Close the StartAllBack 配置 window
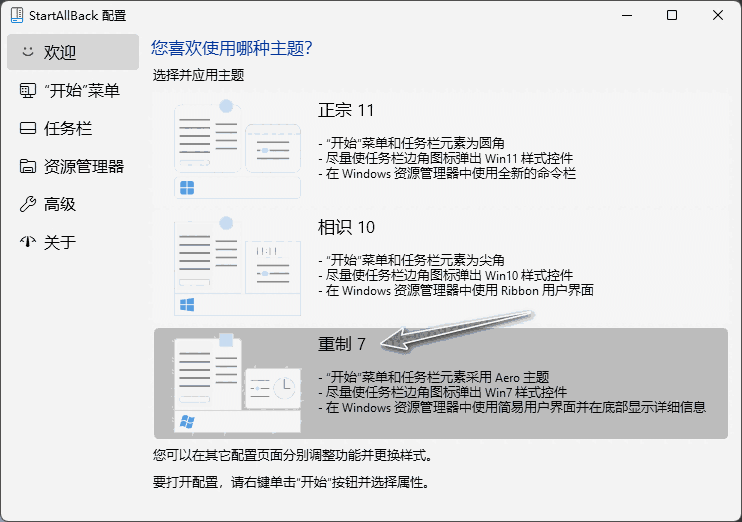 (x=717, y=15)
